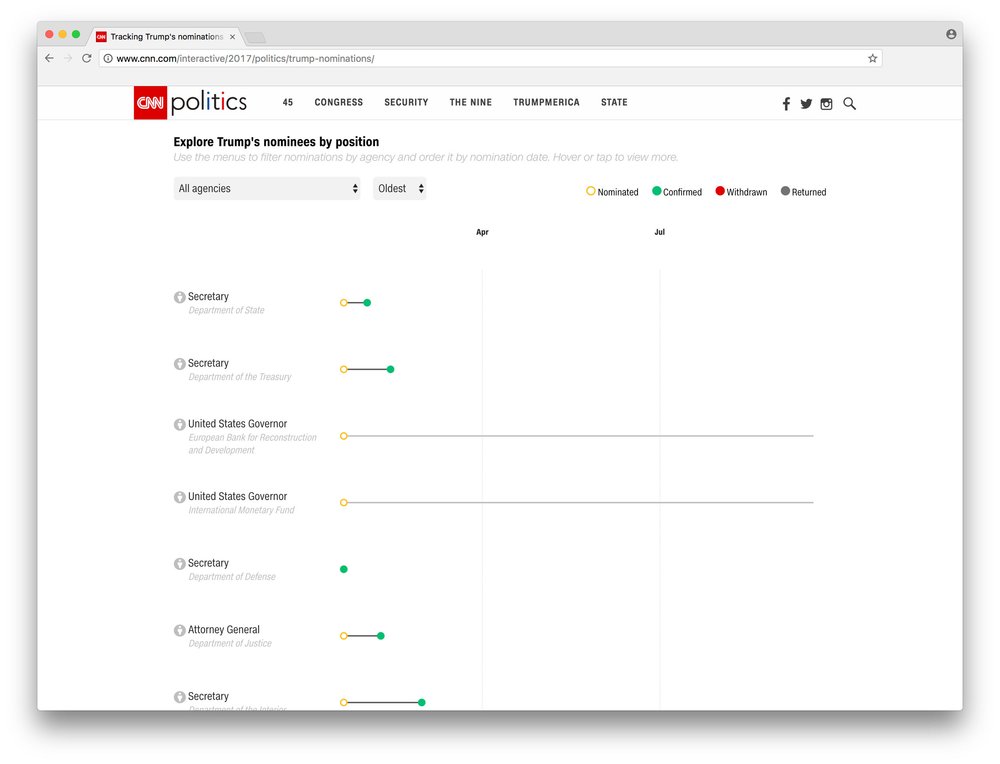1000x764 pixels.
Task: Click yellow nominated dot for IMF Governor
Action: [344, 503]
